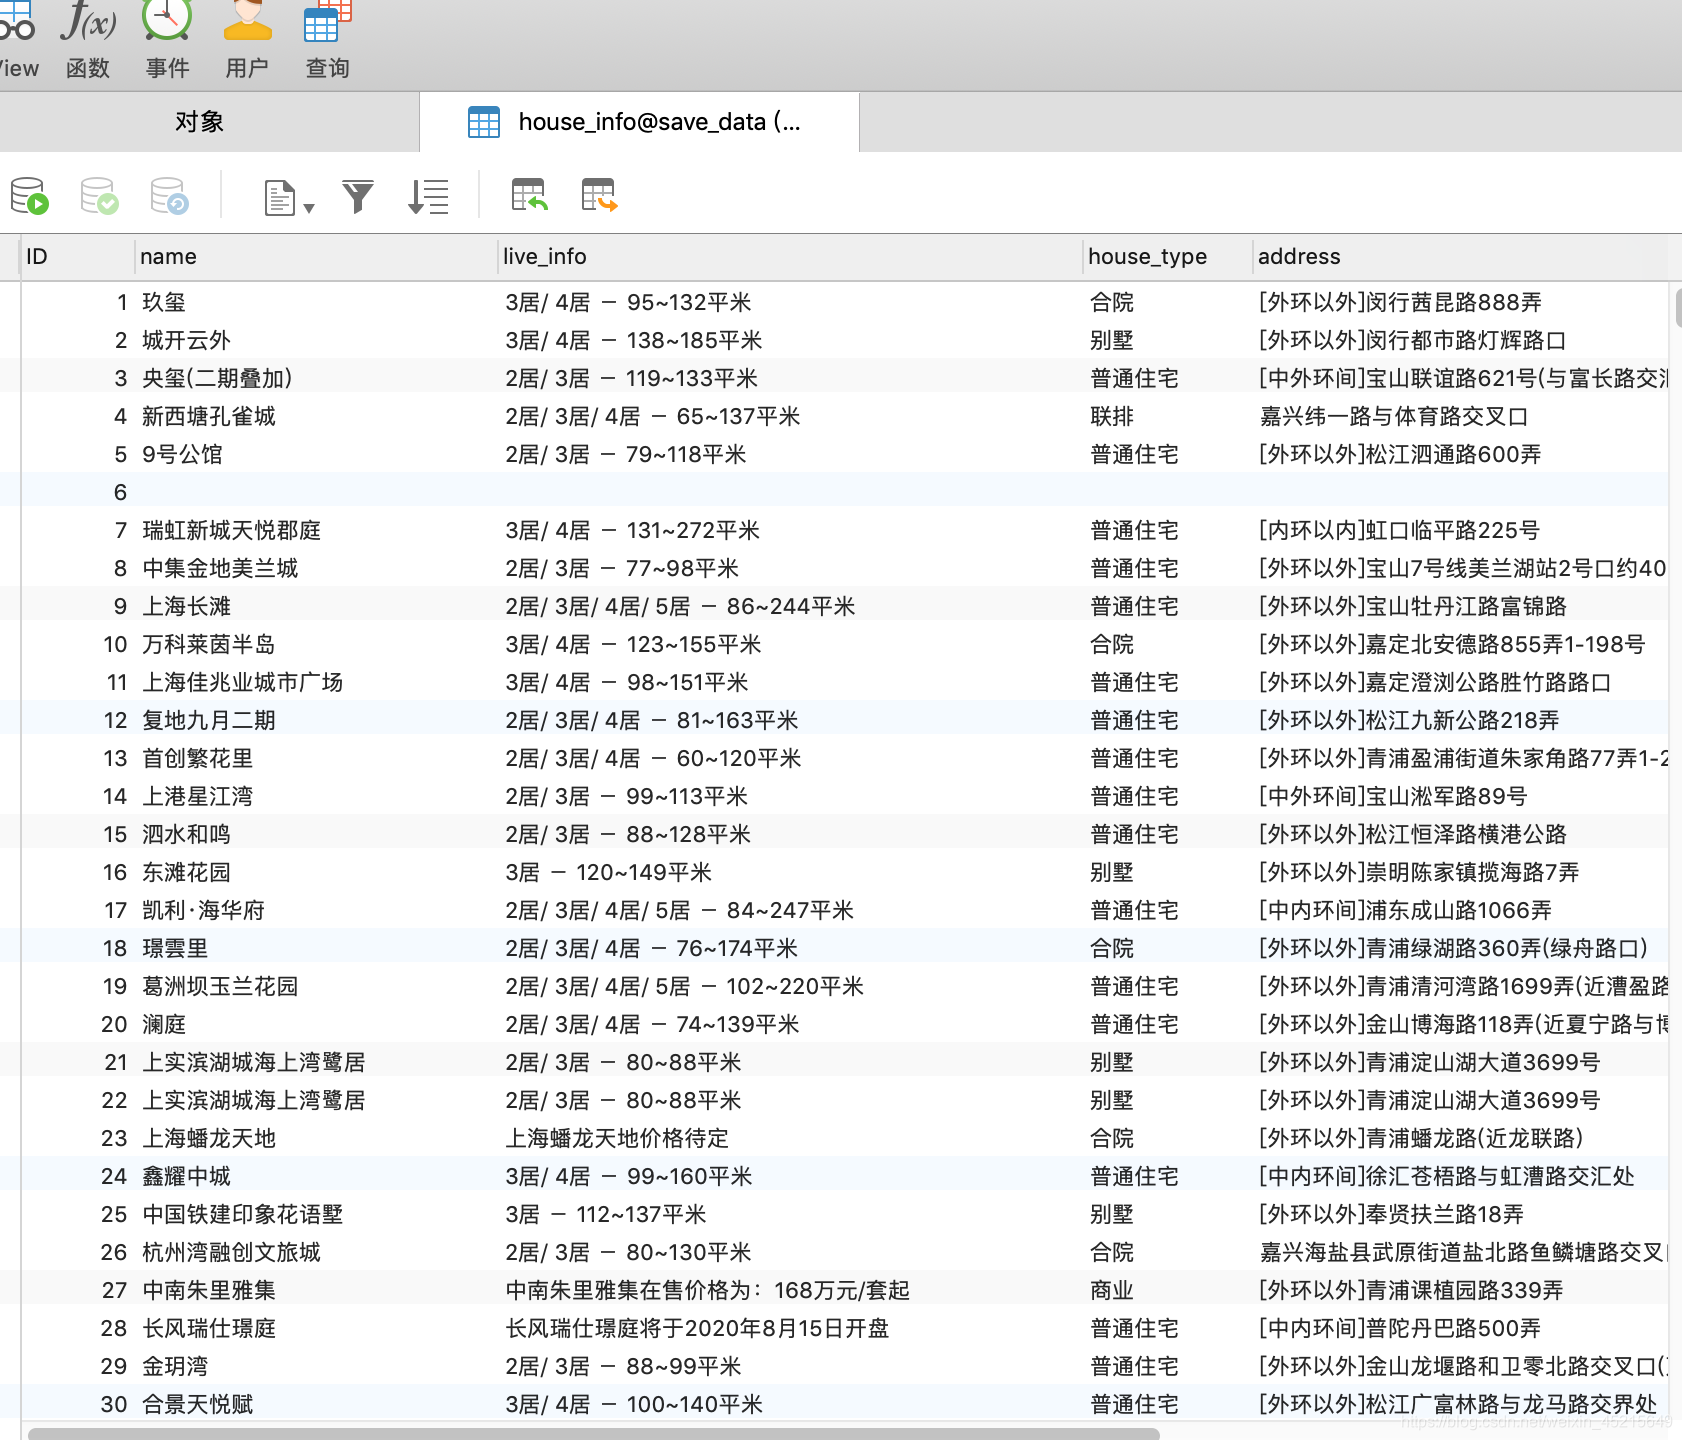
Task: Select the name cell 新西塘孔雀城
Action: [209, 416]
